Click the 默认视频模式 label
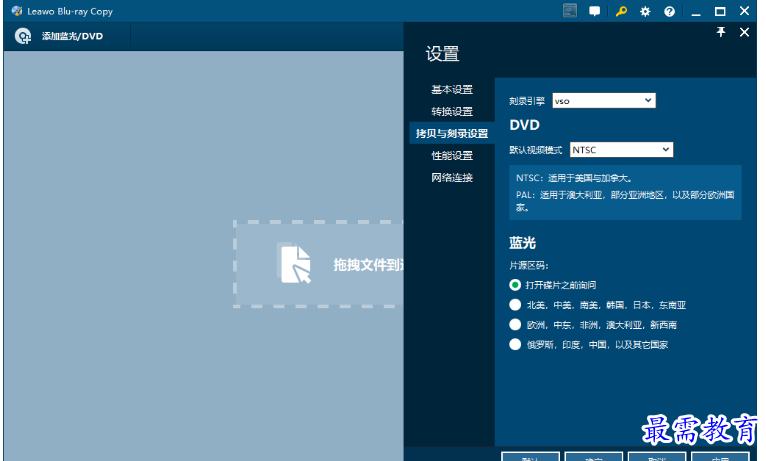 point(536,150)
